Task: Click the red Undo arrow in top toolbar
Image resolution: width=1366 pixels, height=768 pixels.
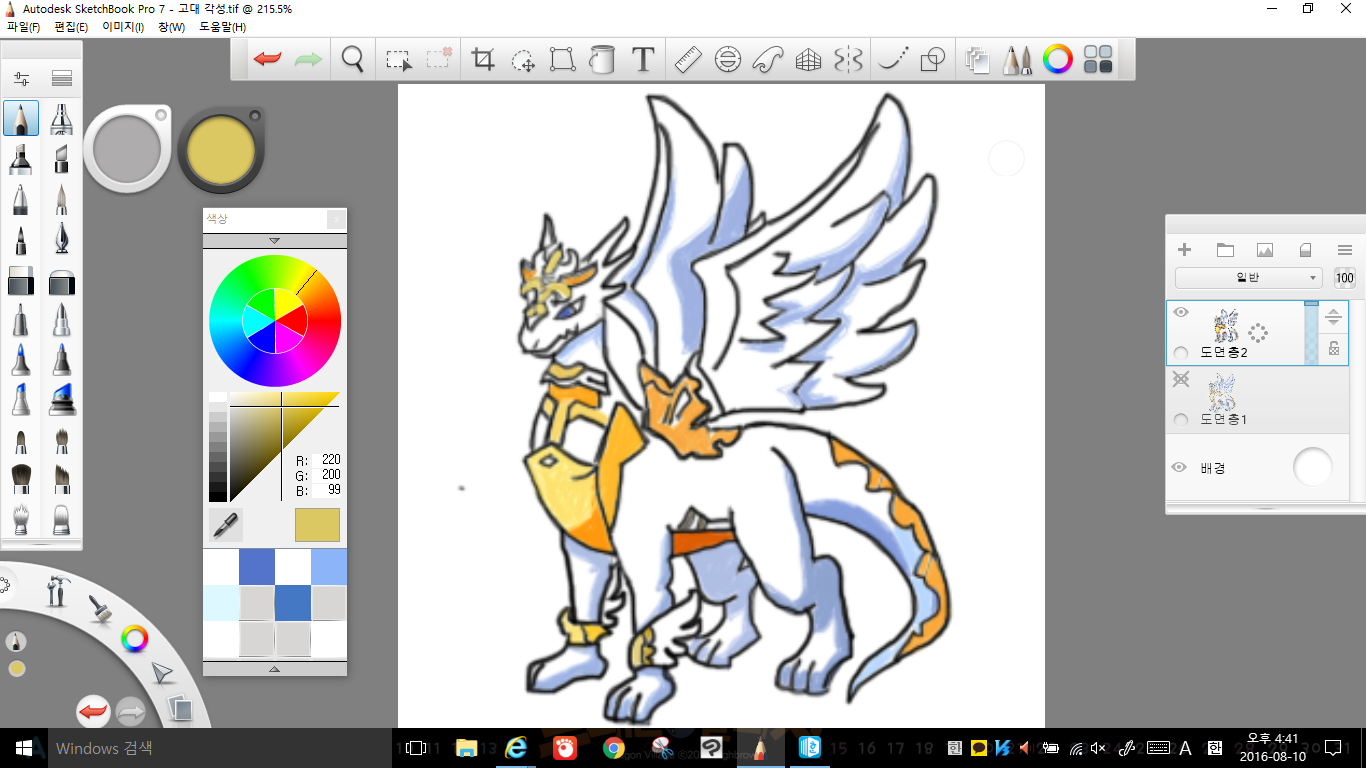Action: 268,60
